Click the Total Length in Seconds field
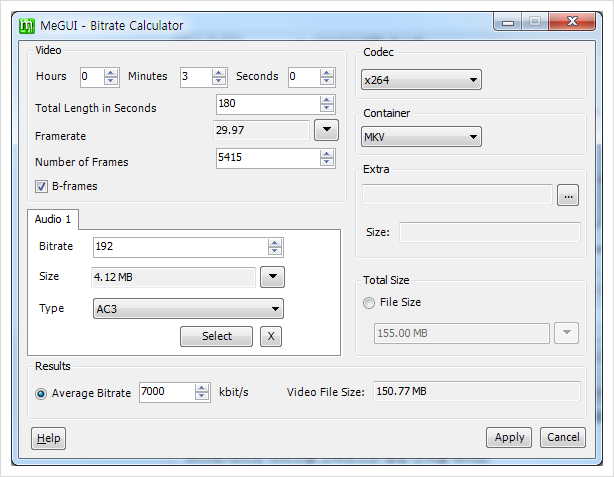This screenshot has width=614, height=477. point(269,104)
